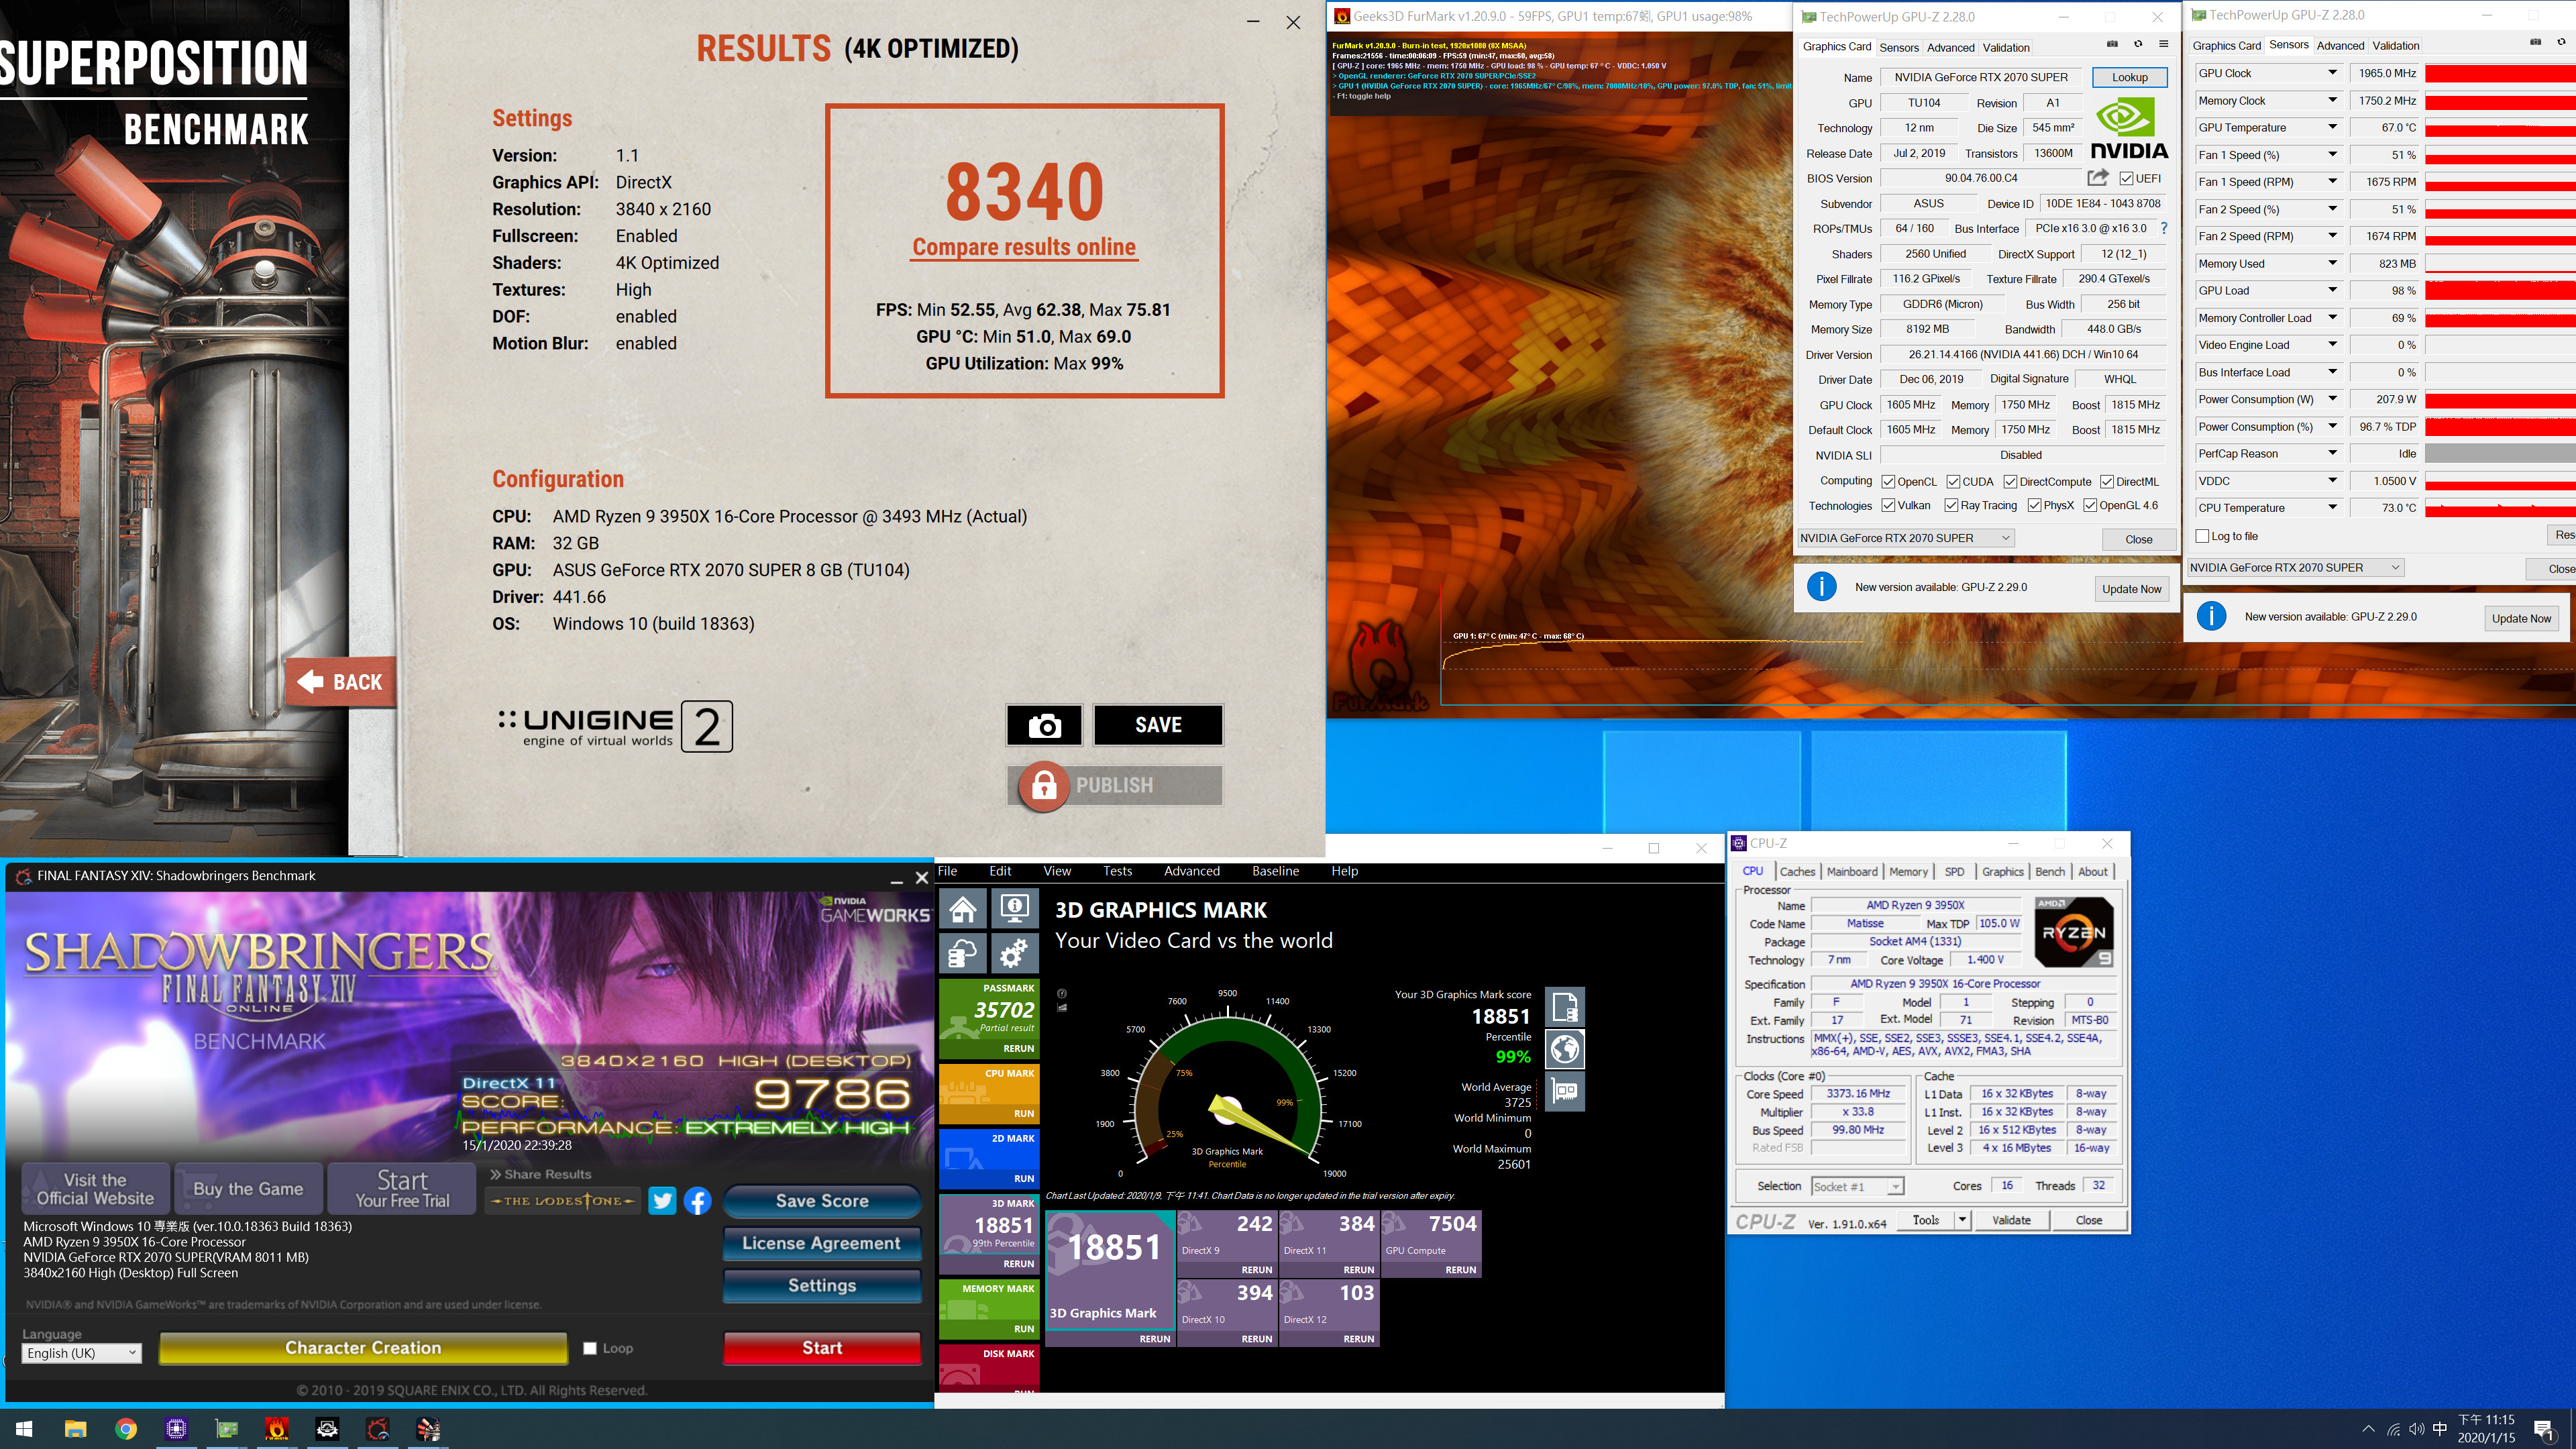Open the PassMark Tests menu
Image resolution: width=2576 pixels, height=1449 pixels.
(x=1117, y=871)
